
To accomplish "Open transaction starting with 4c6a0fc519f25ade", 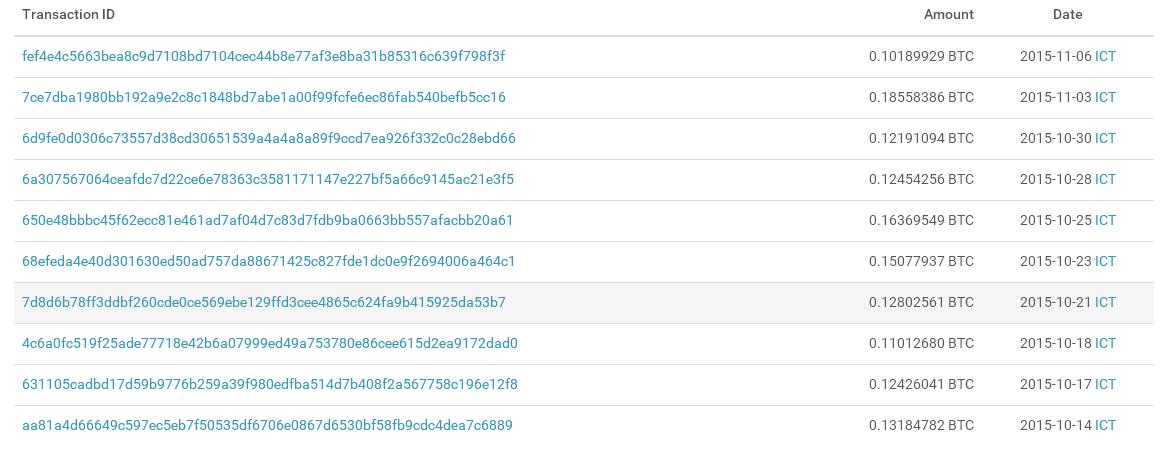I will [x=269, y=344].
